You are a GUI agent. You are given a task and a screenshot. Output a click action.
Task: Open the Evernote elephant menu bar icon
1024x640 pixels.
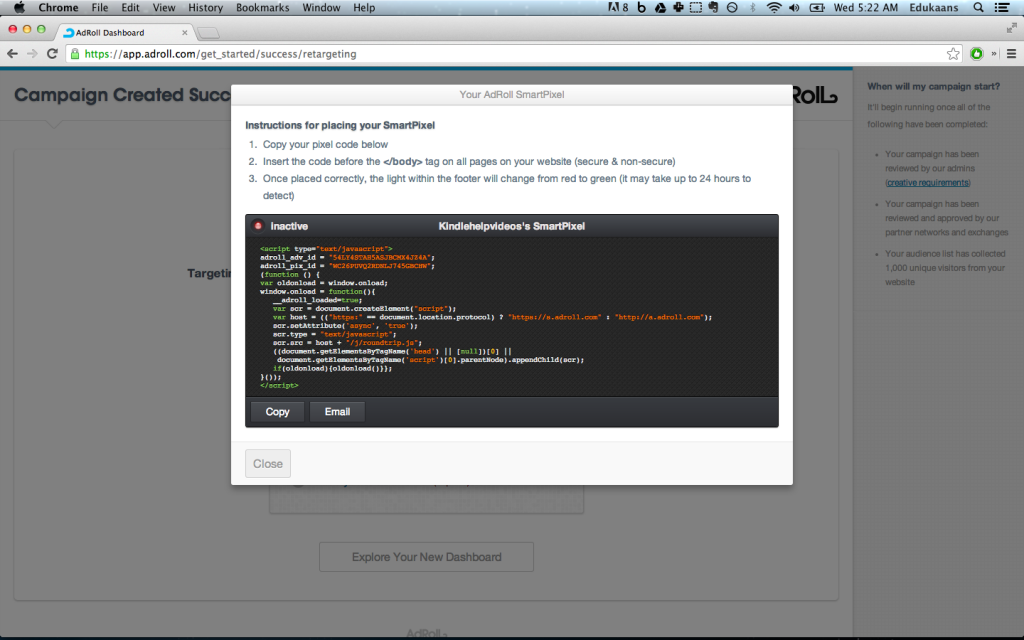pos(714,8)
